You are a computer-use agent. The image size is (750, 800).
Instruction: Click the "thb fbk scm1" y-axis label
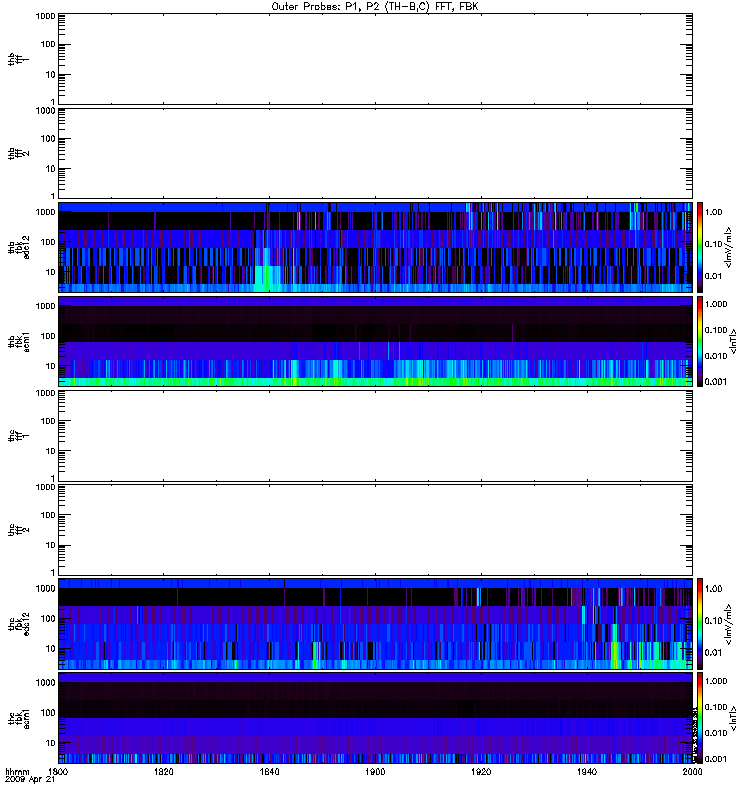tap(19, 341)
